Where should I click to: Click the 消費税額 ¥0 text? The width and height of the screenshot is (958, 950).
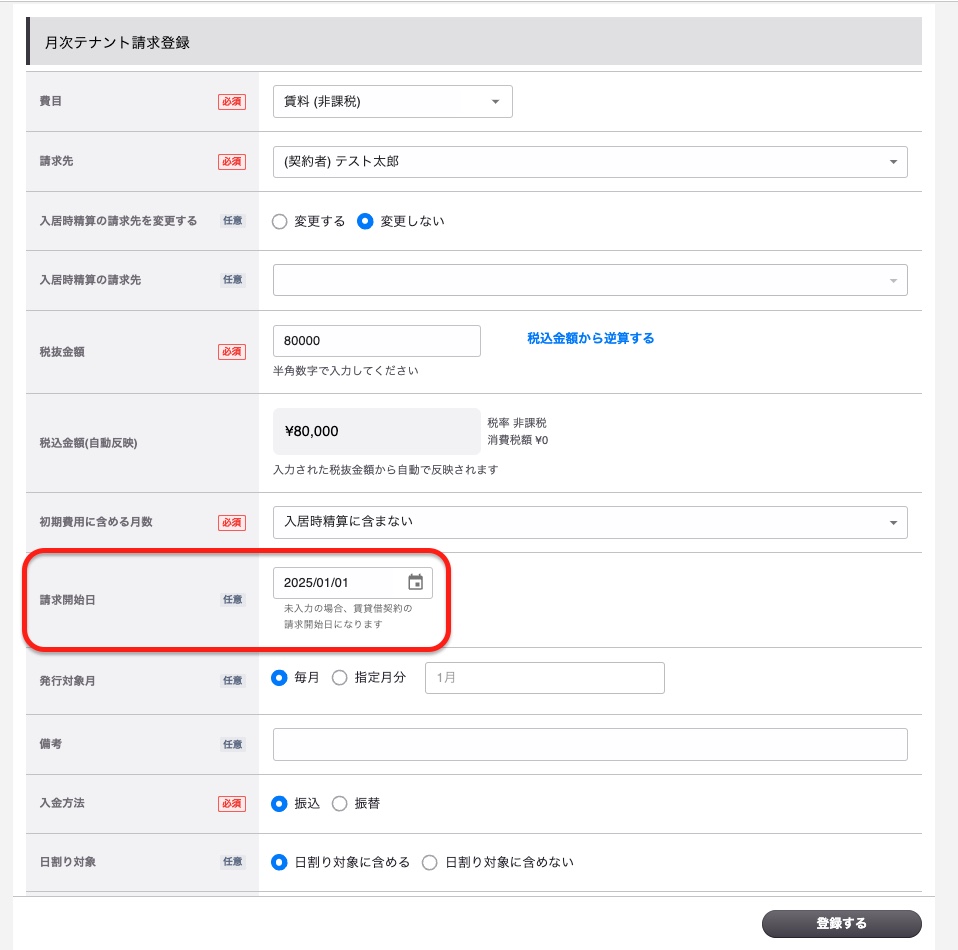(x=517, y=440)
